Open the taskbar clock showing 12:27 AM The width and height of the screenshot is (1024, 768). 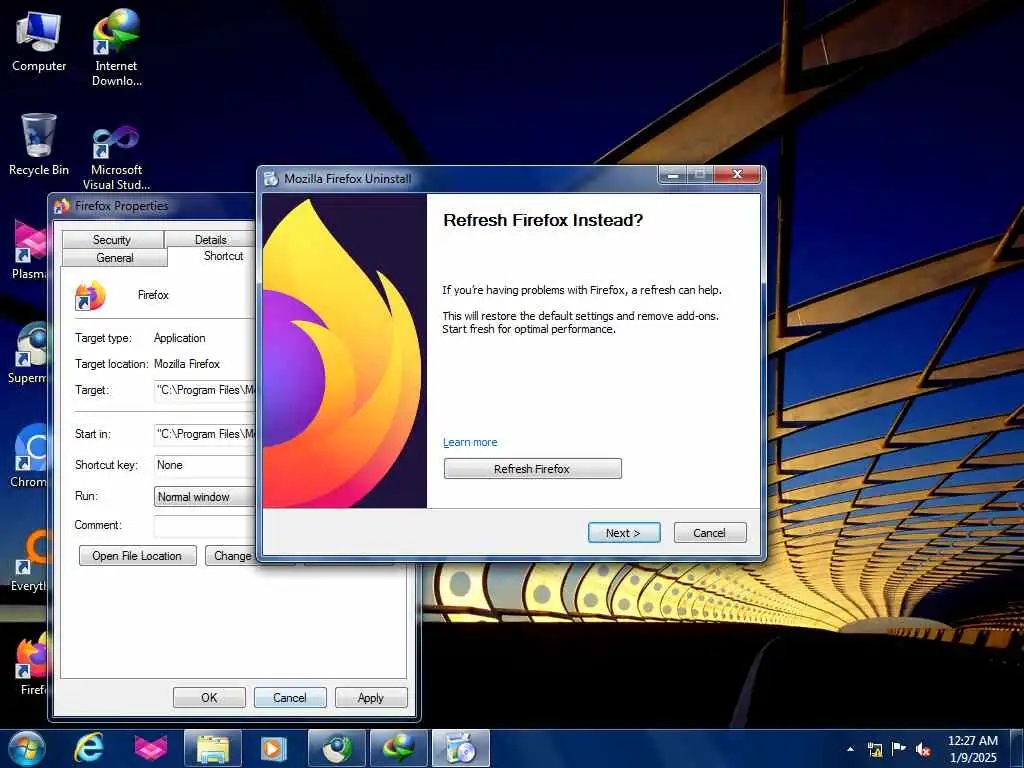coord(972,748)
